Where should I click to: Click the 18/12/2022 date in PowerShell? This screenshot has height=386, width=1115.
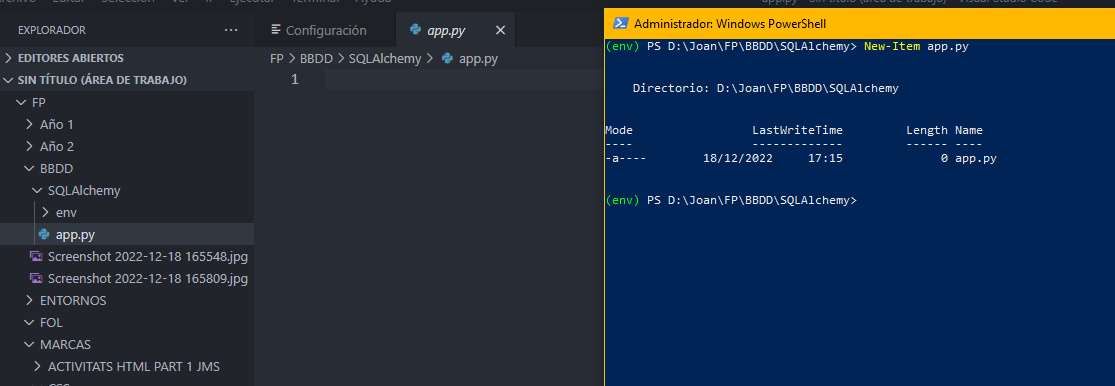coord(737,159)
